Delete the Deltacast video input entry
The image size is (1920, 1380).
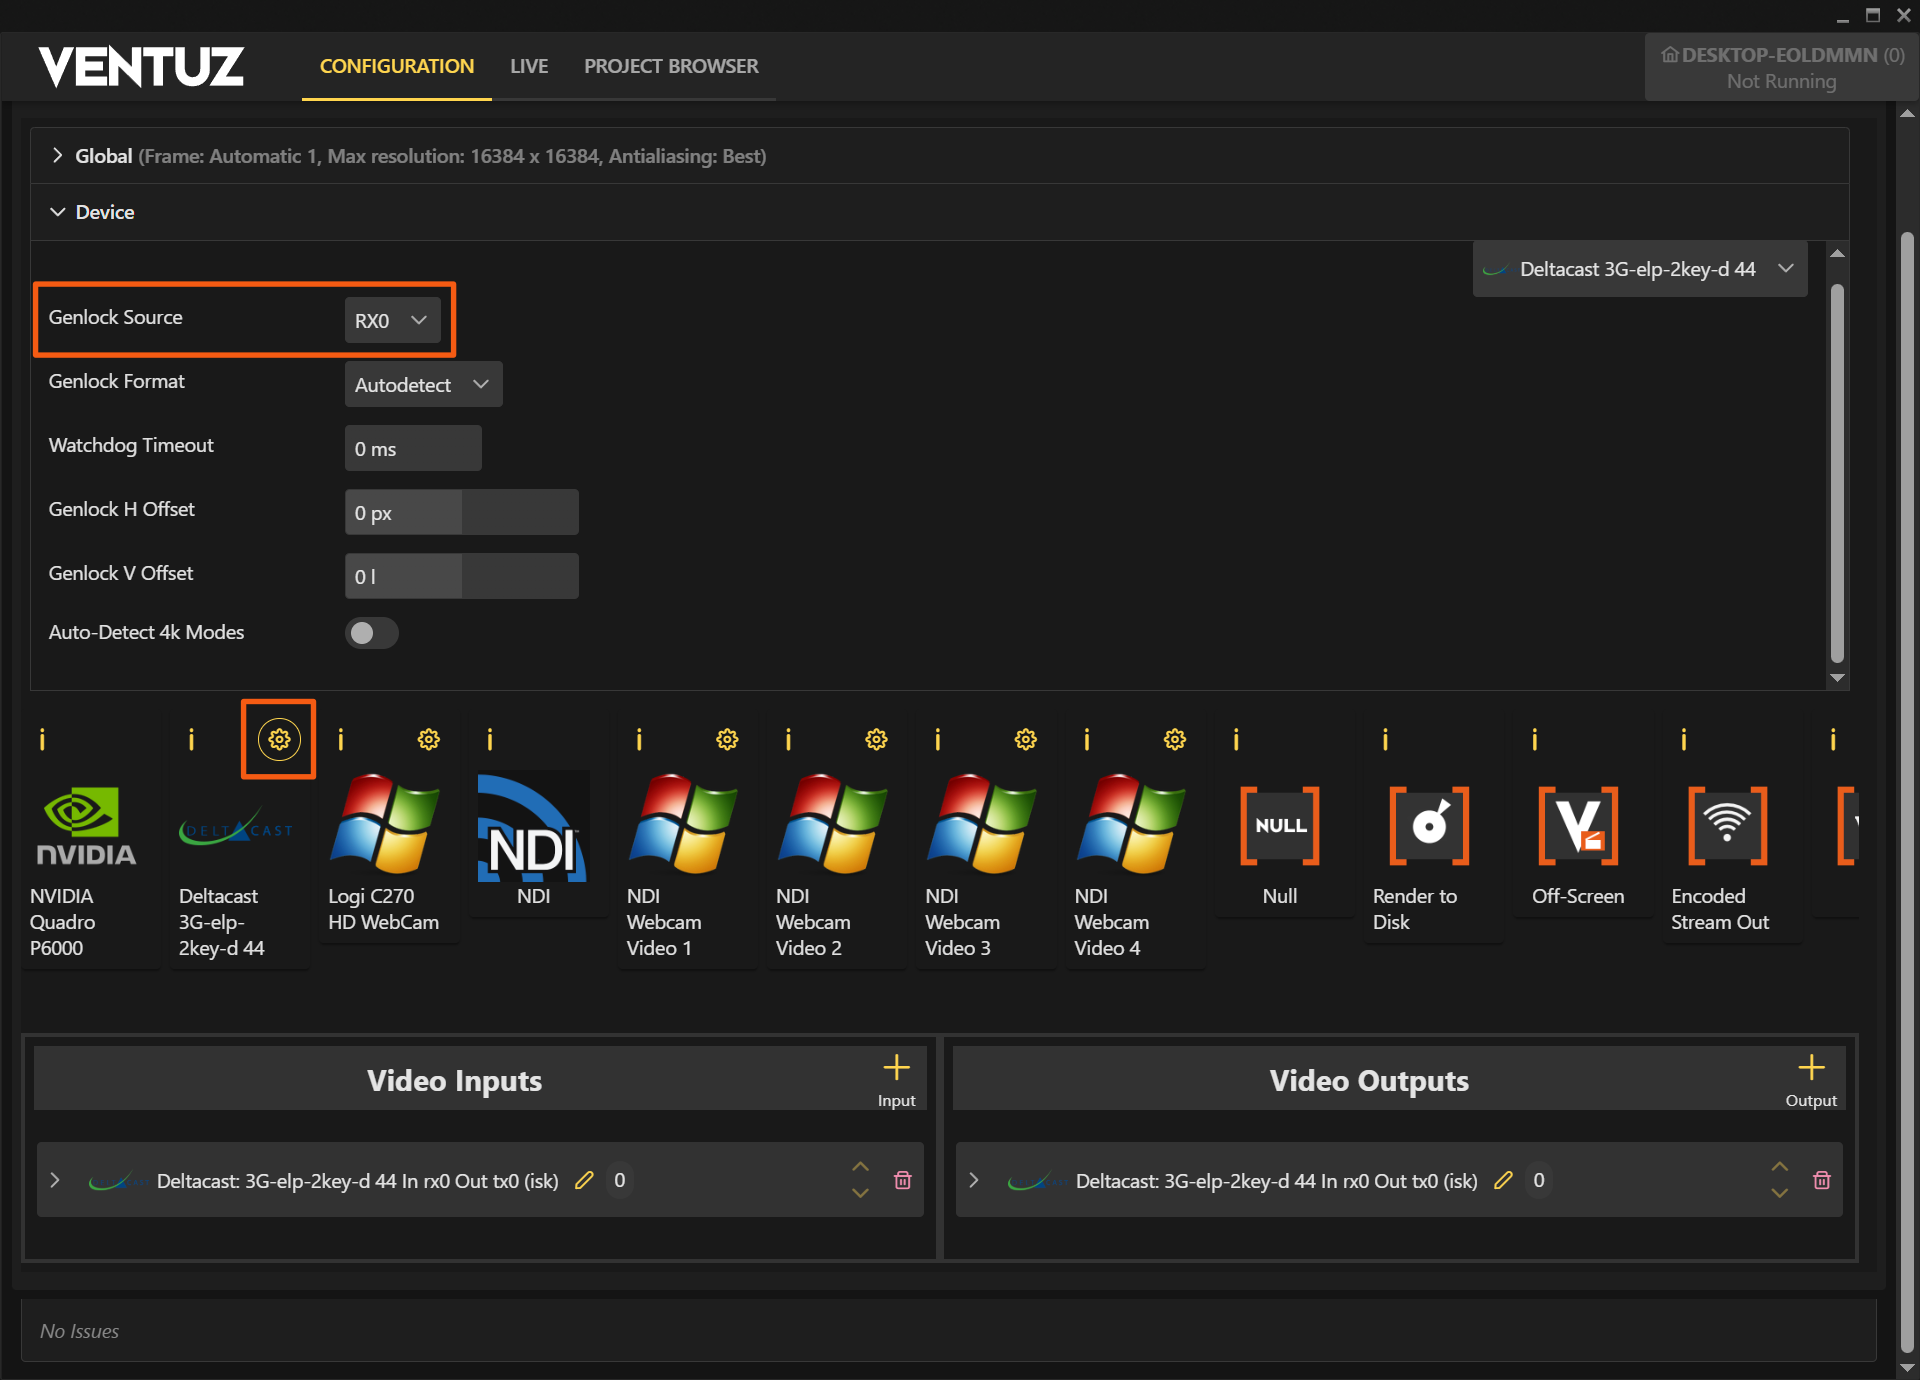pyautogui.click(x=902, y=1180)
